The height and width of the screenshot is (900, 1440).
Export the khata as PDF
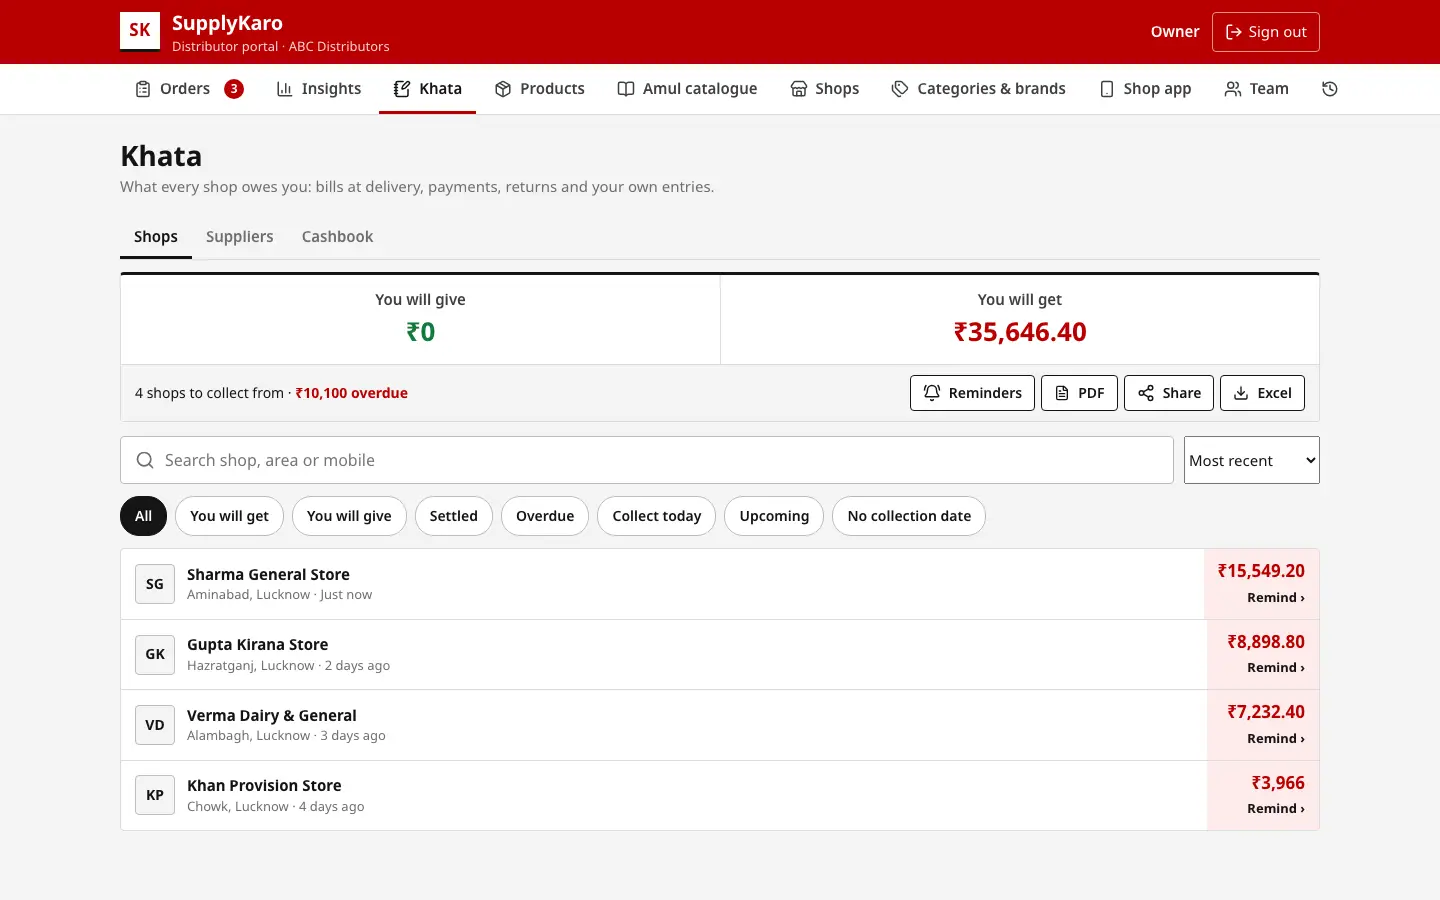(x=1079, y=393)
